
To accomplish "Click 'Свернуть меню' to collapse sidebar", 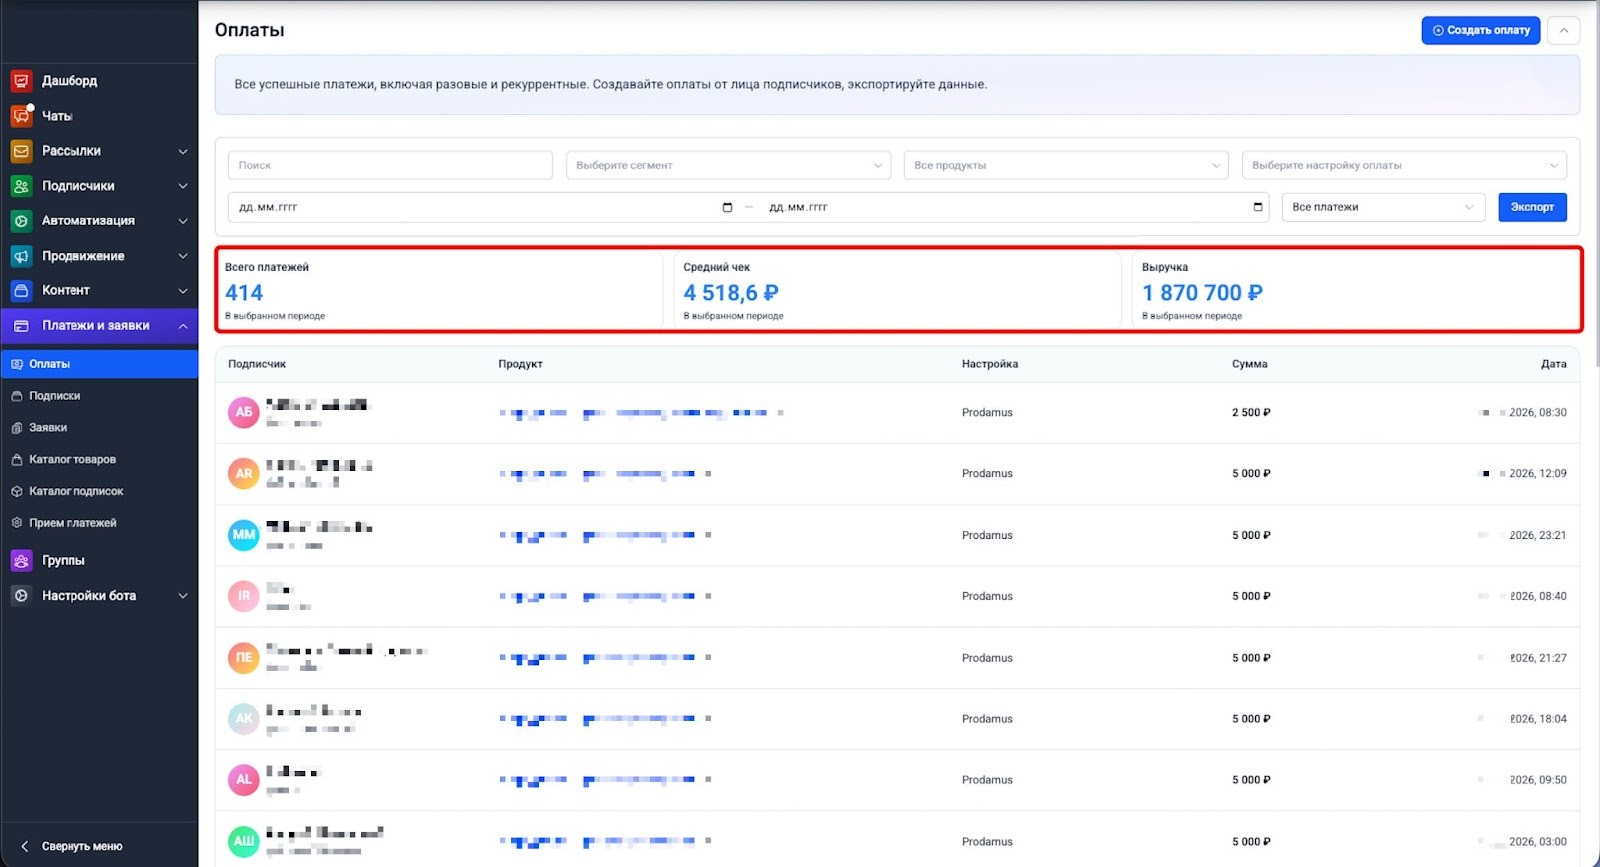I will tap(81, 846).
